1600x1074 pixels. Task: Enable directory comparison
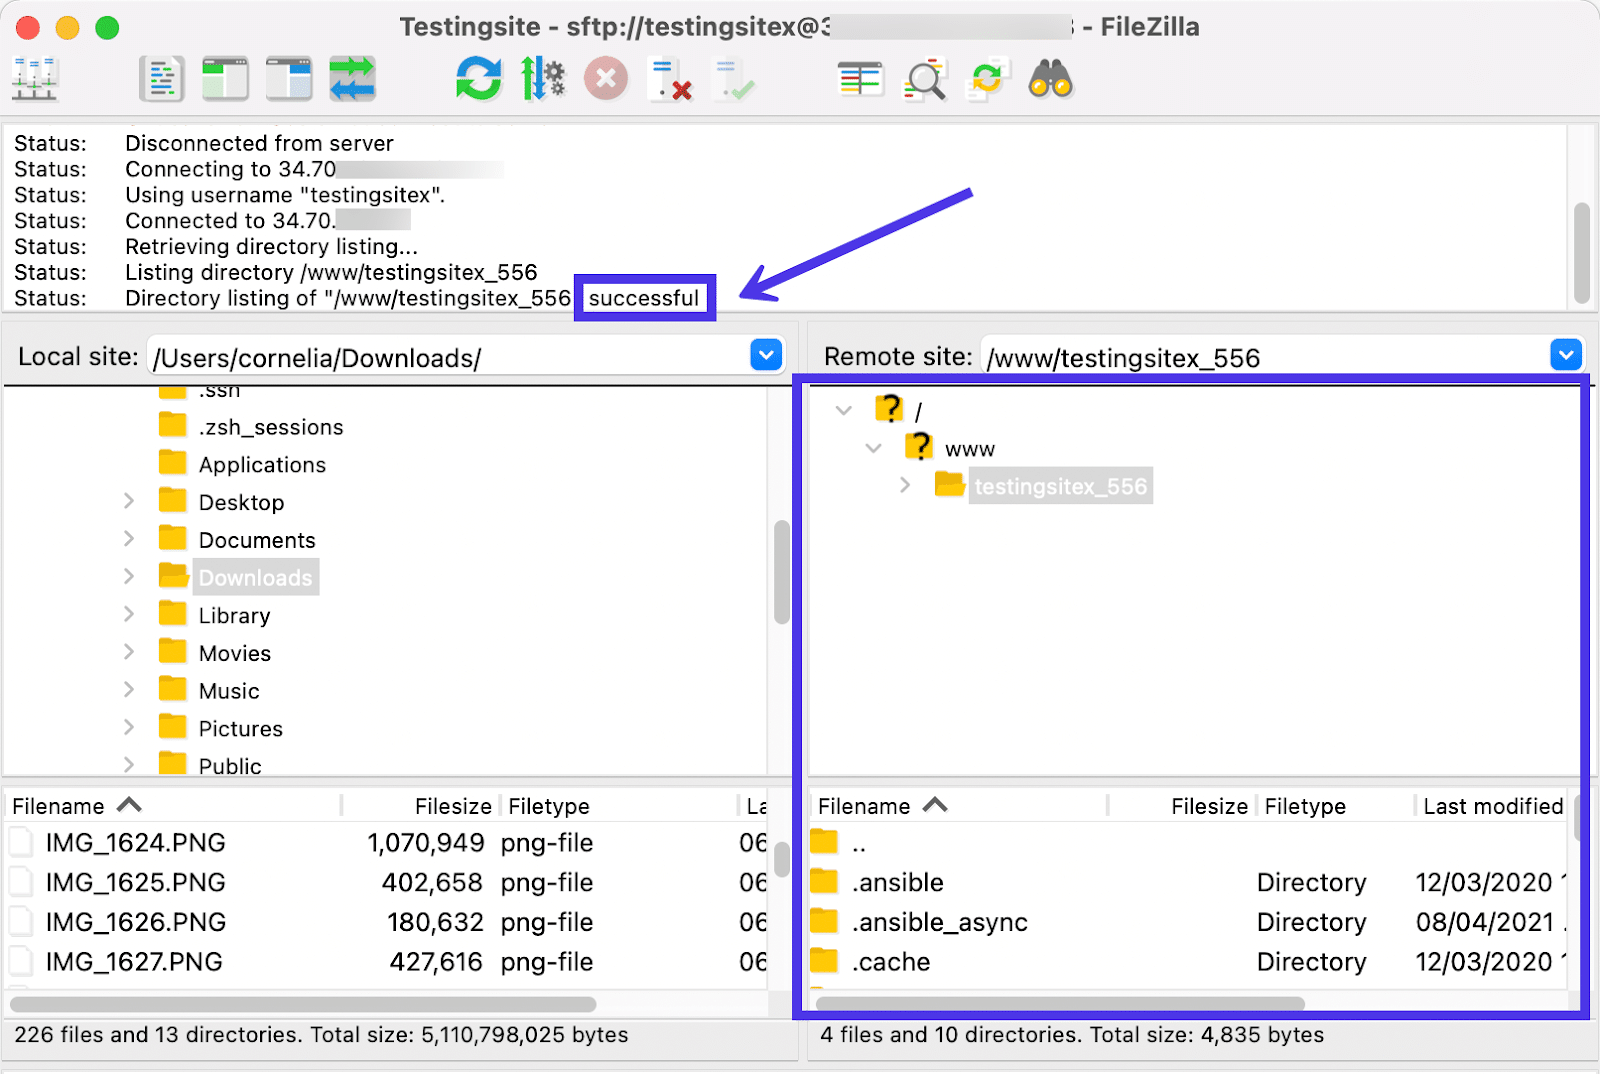pyautogui.click(x=859, y=78)
